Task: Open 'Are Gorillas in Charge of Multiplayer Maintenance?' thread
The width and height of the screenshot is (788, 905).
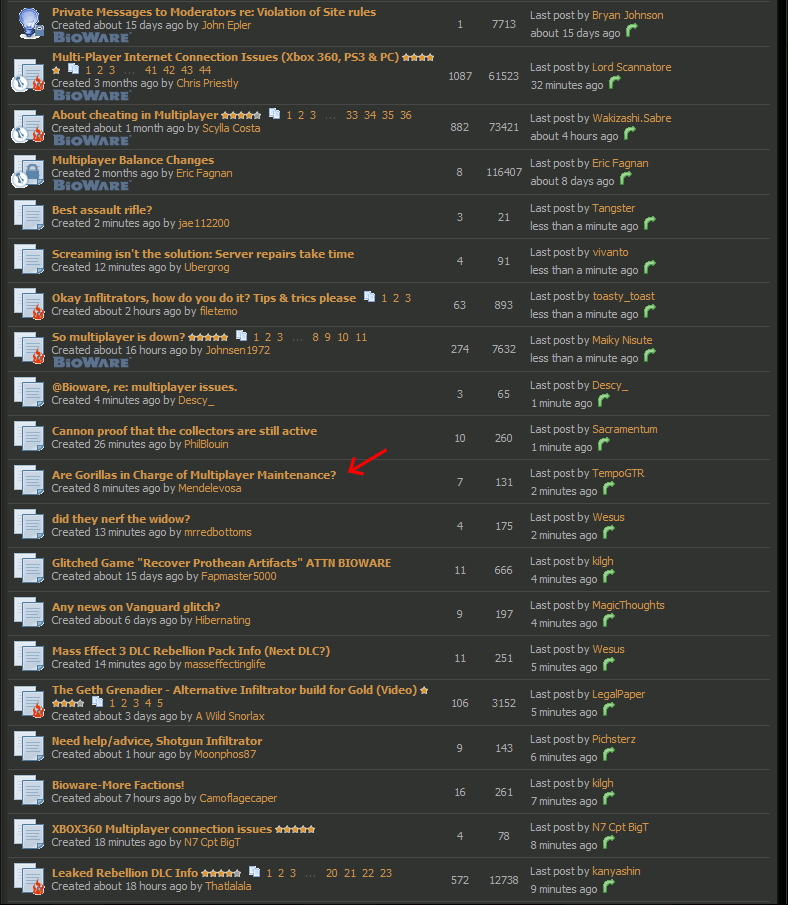Action: (x=194, y=475)
